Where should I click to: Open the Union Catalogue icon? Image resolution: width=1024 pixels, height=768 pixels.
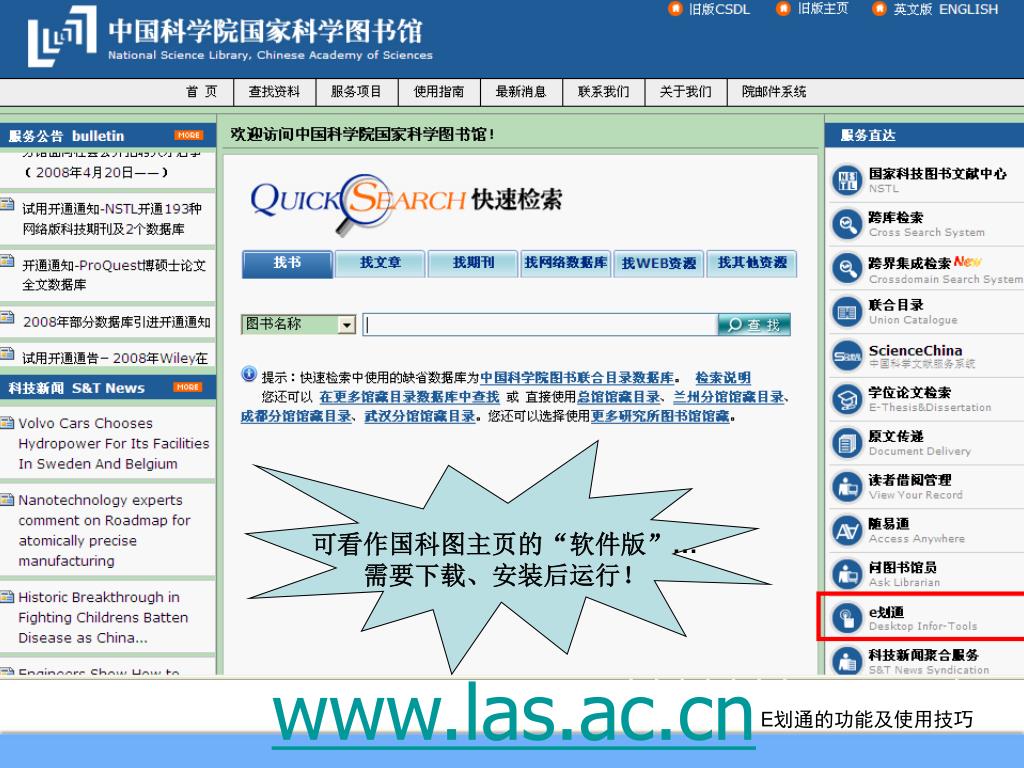[847, 312]
